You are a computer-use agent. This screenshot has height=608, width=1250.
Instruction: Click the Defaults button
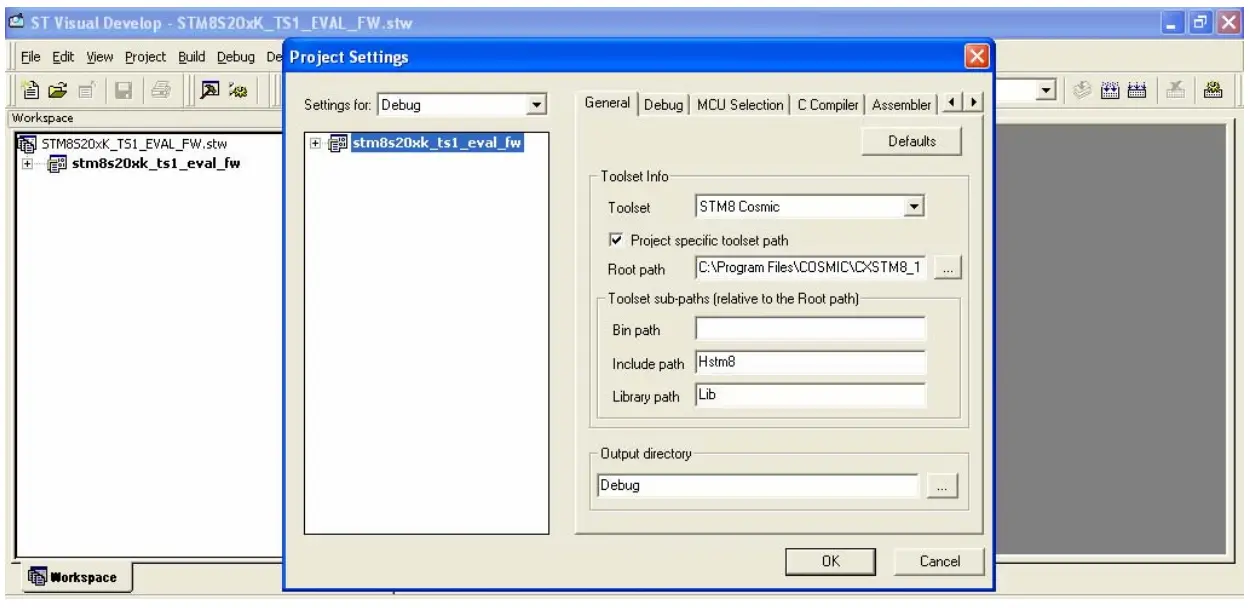point(913,141)
